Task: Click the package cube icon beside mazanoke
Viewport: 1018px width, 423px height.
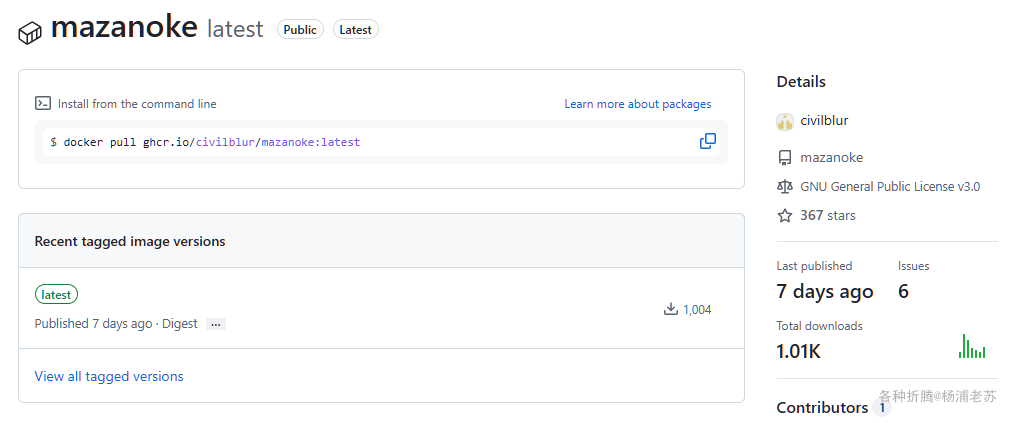Action: 30,32
